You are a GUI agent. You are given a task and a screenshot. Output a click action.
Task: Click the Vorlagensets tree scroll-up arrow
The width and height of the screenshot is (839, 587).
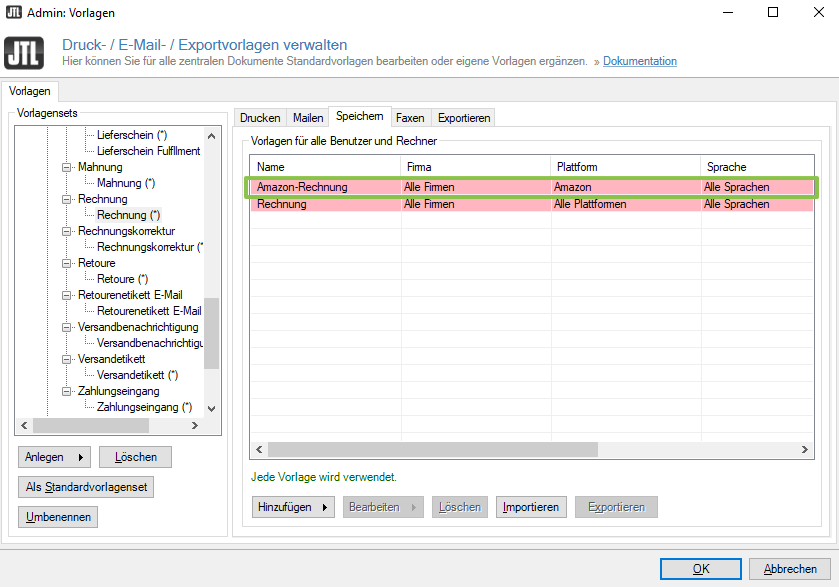211,136
